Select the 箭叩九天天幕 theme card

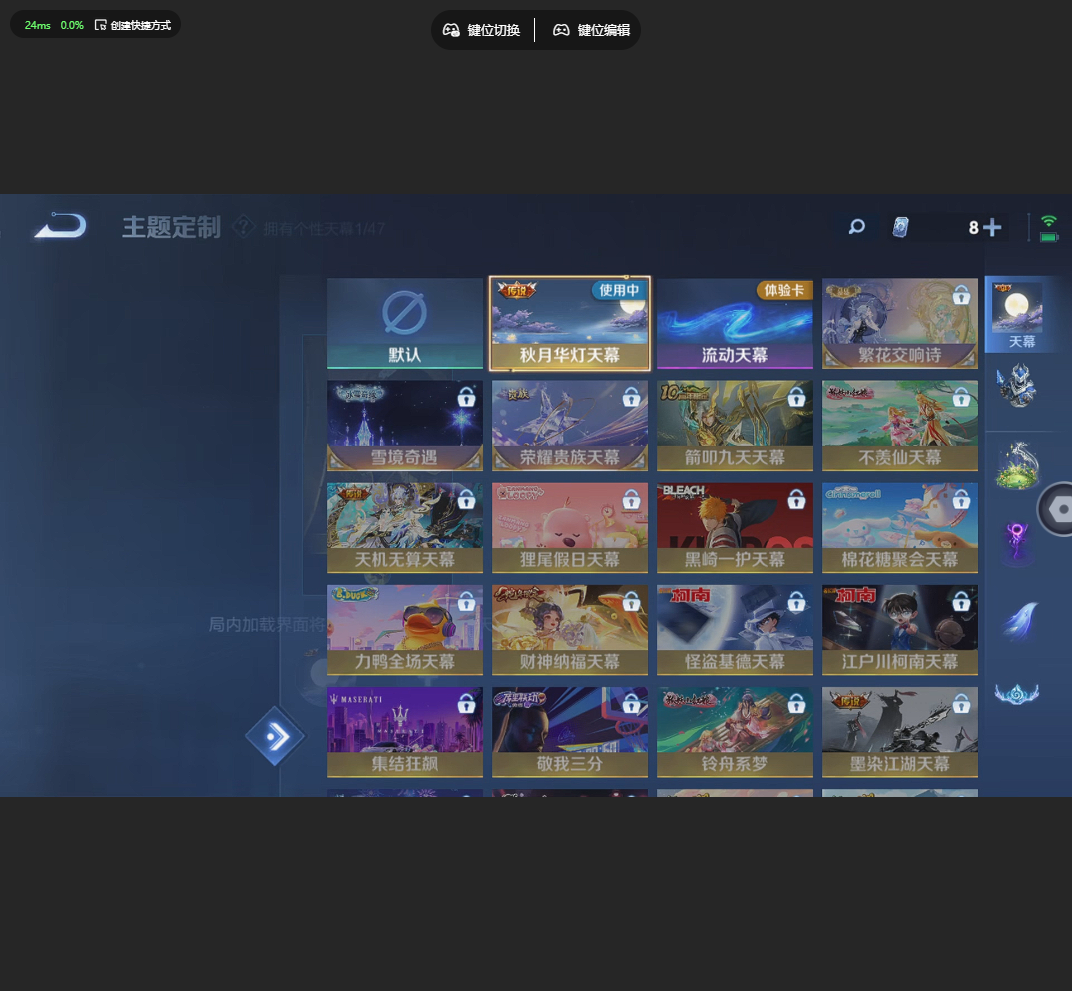(735, 426)
